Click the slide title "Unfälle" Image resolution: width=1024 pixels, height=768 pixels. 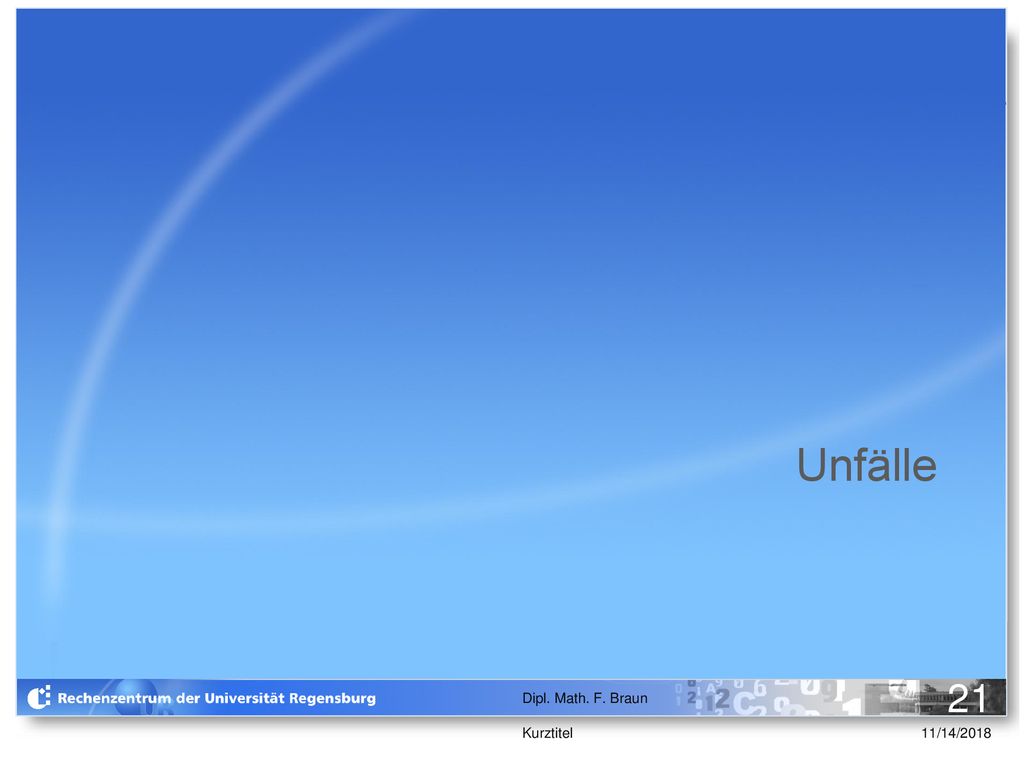(866, 465)
